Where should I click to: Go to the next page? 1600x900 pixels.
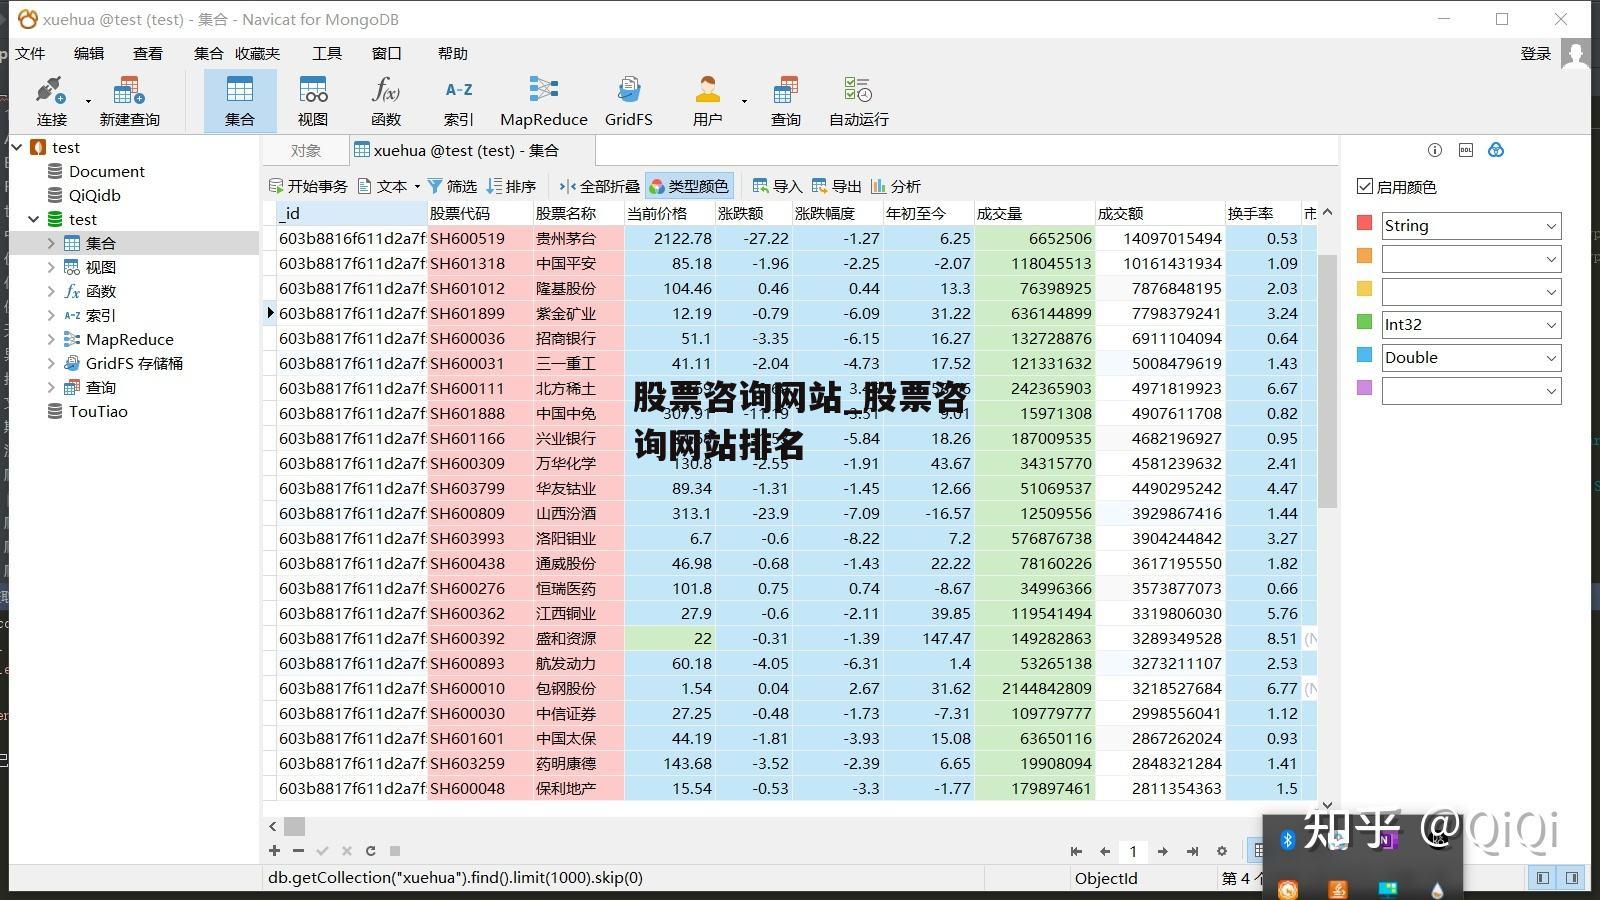pyautogui.click(x=1162, y=851)
